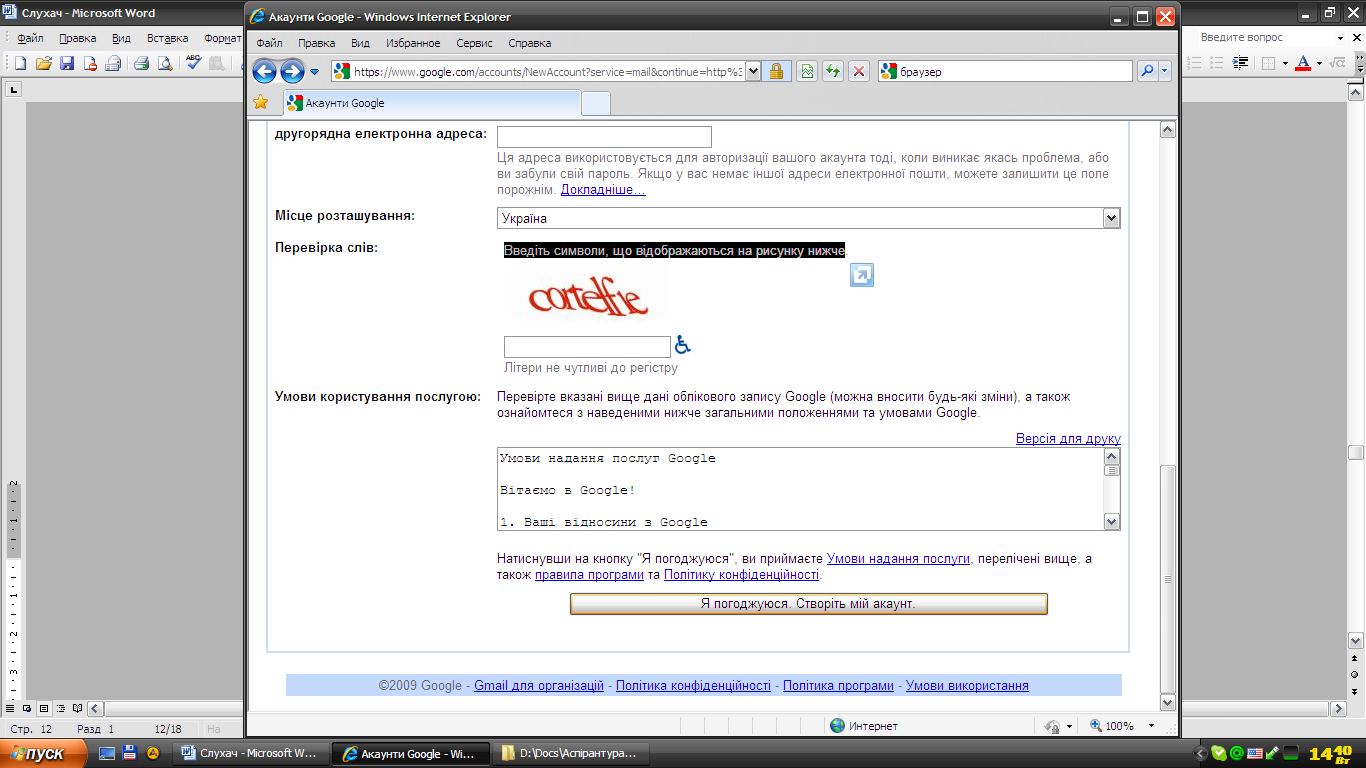This screenshot has height=768, width=1366.
Task: Go back with the IE Back arrow
Action: (x=264, y=71)
